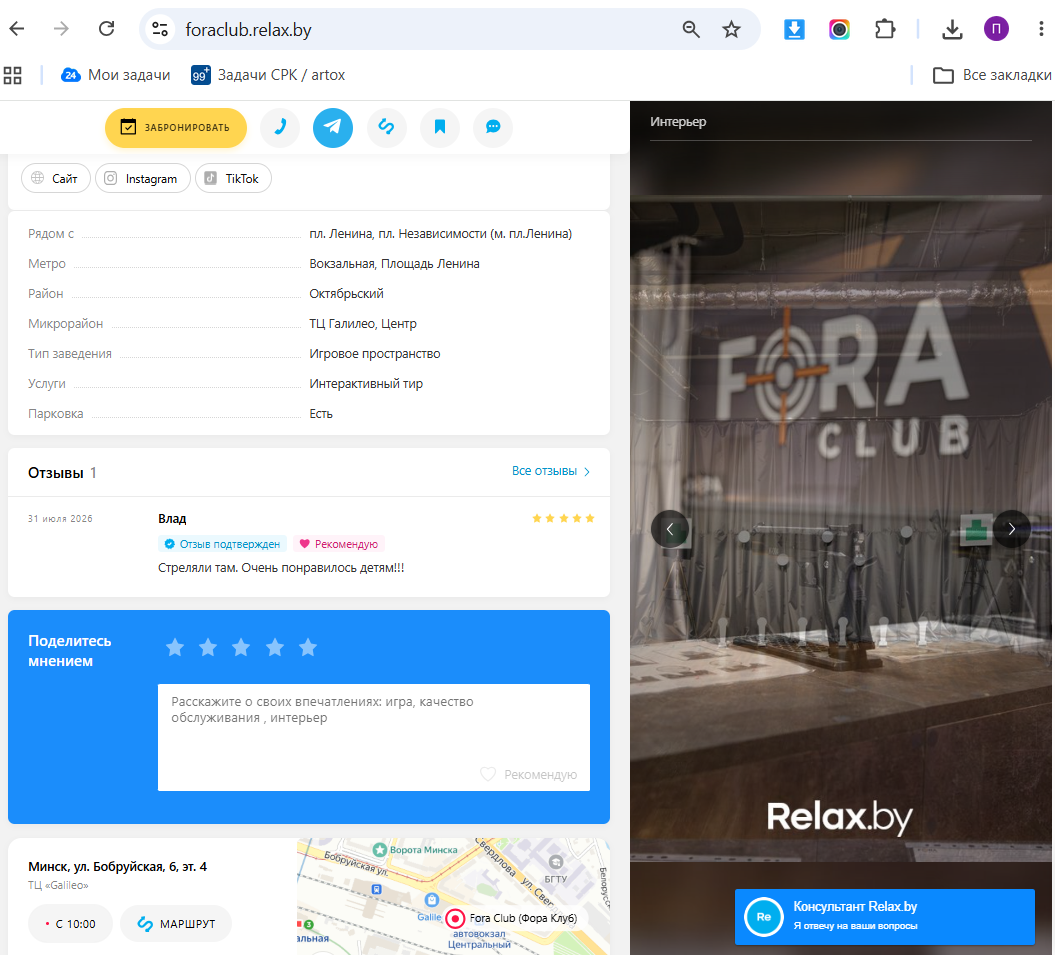The width and height of the screenshot is (1055, 955).
Task: Open the Chrome three-dot menu
Action: click(x=1041, y=29)
